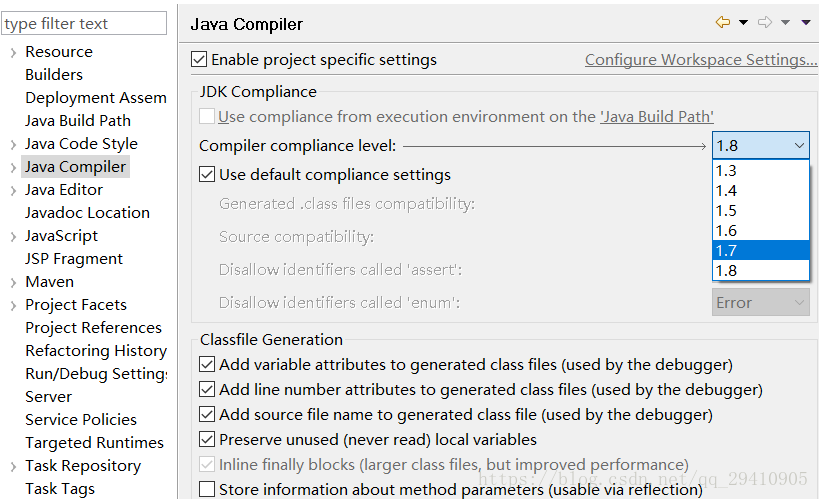
Task: Expand the Resource tree node
Action: (x=13, y=52)
